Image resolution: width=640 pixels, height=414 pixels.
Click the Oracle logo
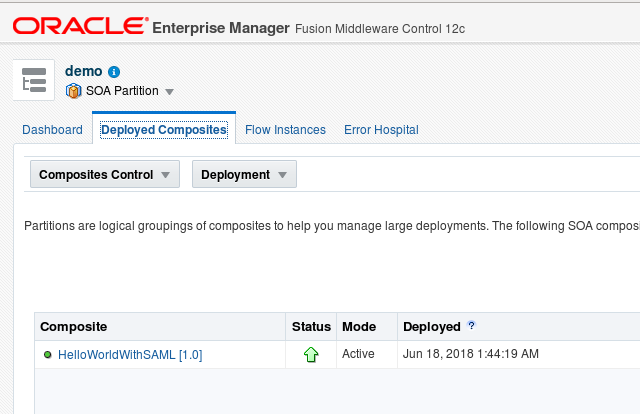coord(80,26)
